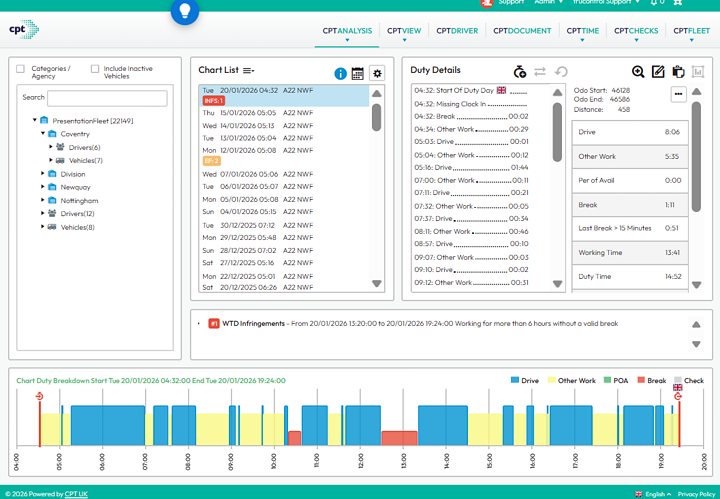Open the CPTVIEW tab
The width and height of the screenshot is (720, 499).
coord(404,31)
